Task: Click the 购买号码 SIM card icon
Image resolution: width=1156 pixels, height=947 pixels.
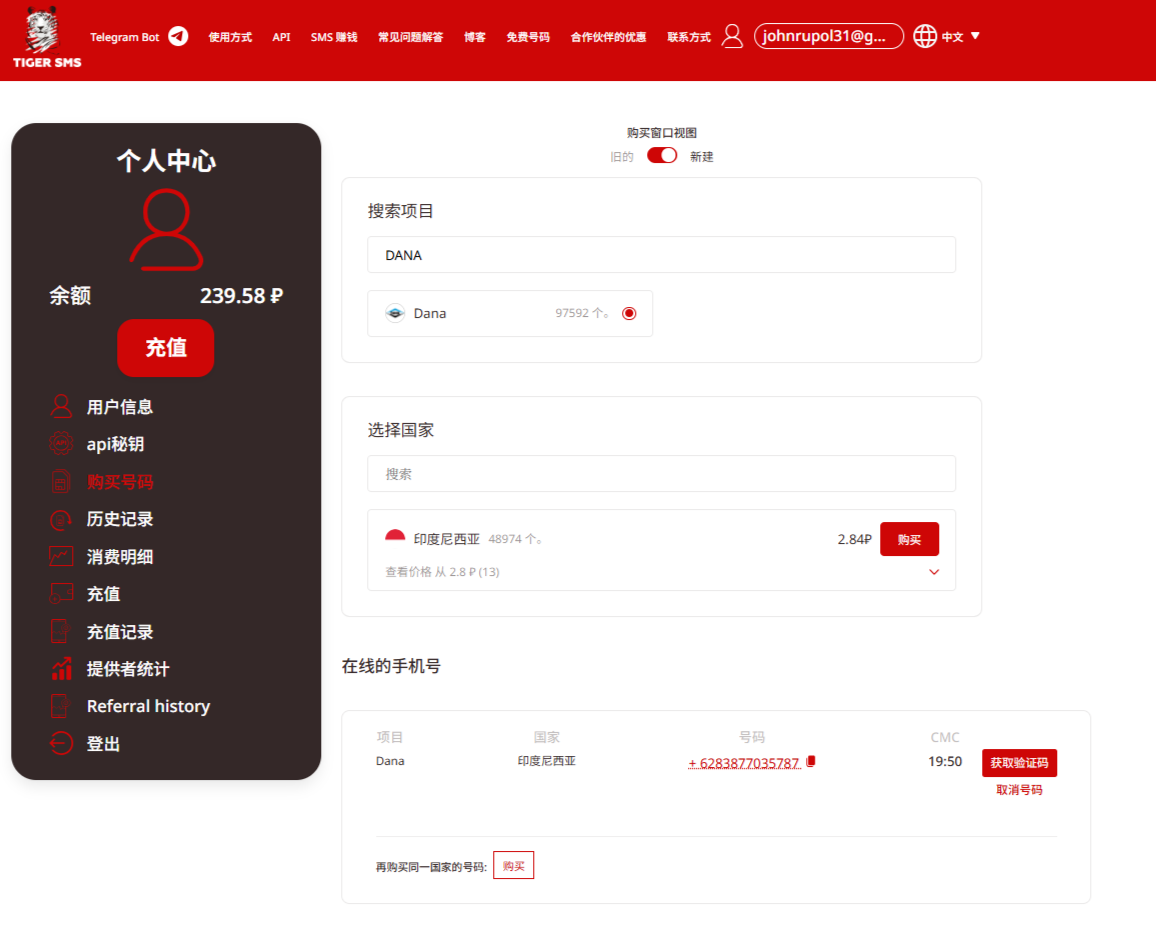Action: (61, 481)
